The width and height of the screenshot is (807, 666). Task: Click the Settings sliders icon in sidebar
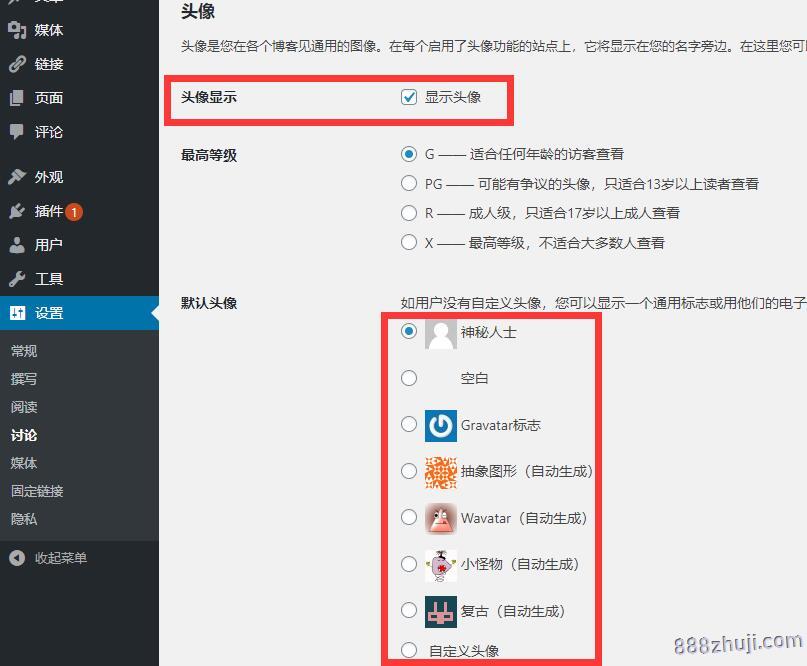coord(17,313)
